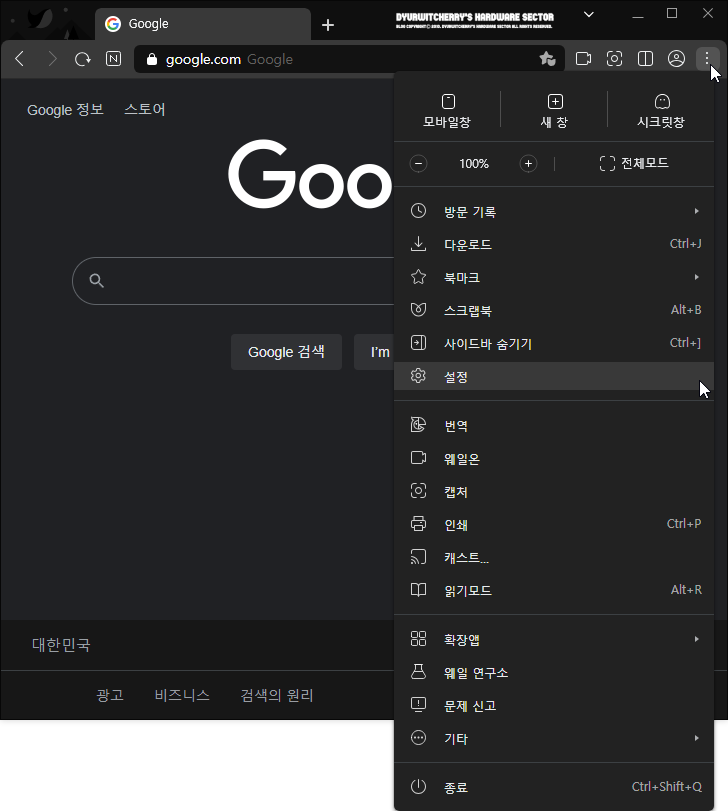Expand 방문 기록 history submenu
This screenshot has width=728, height=811.
[x=554, y=212]
